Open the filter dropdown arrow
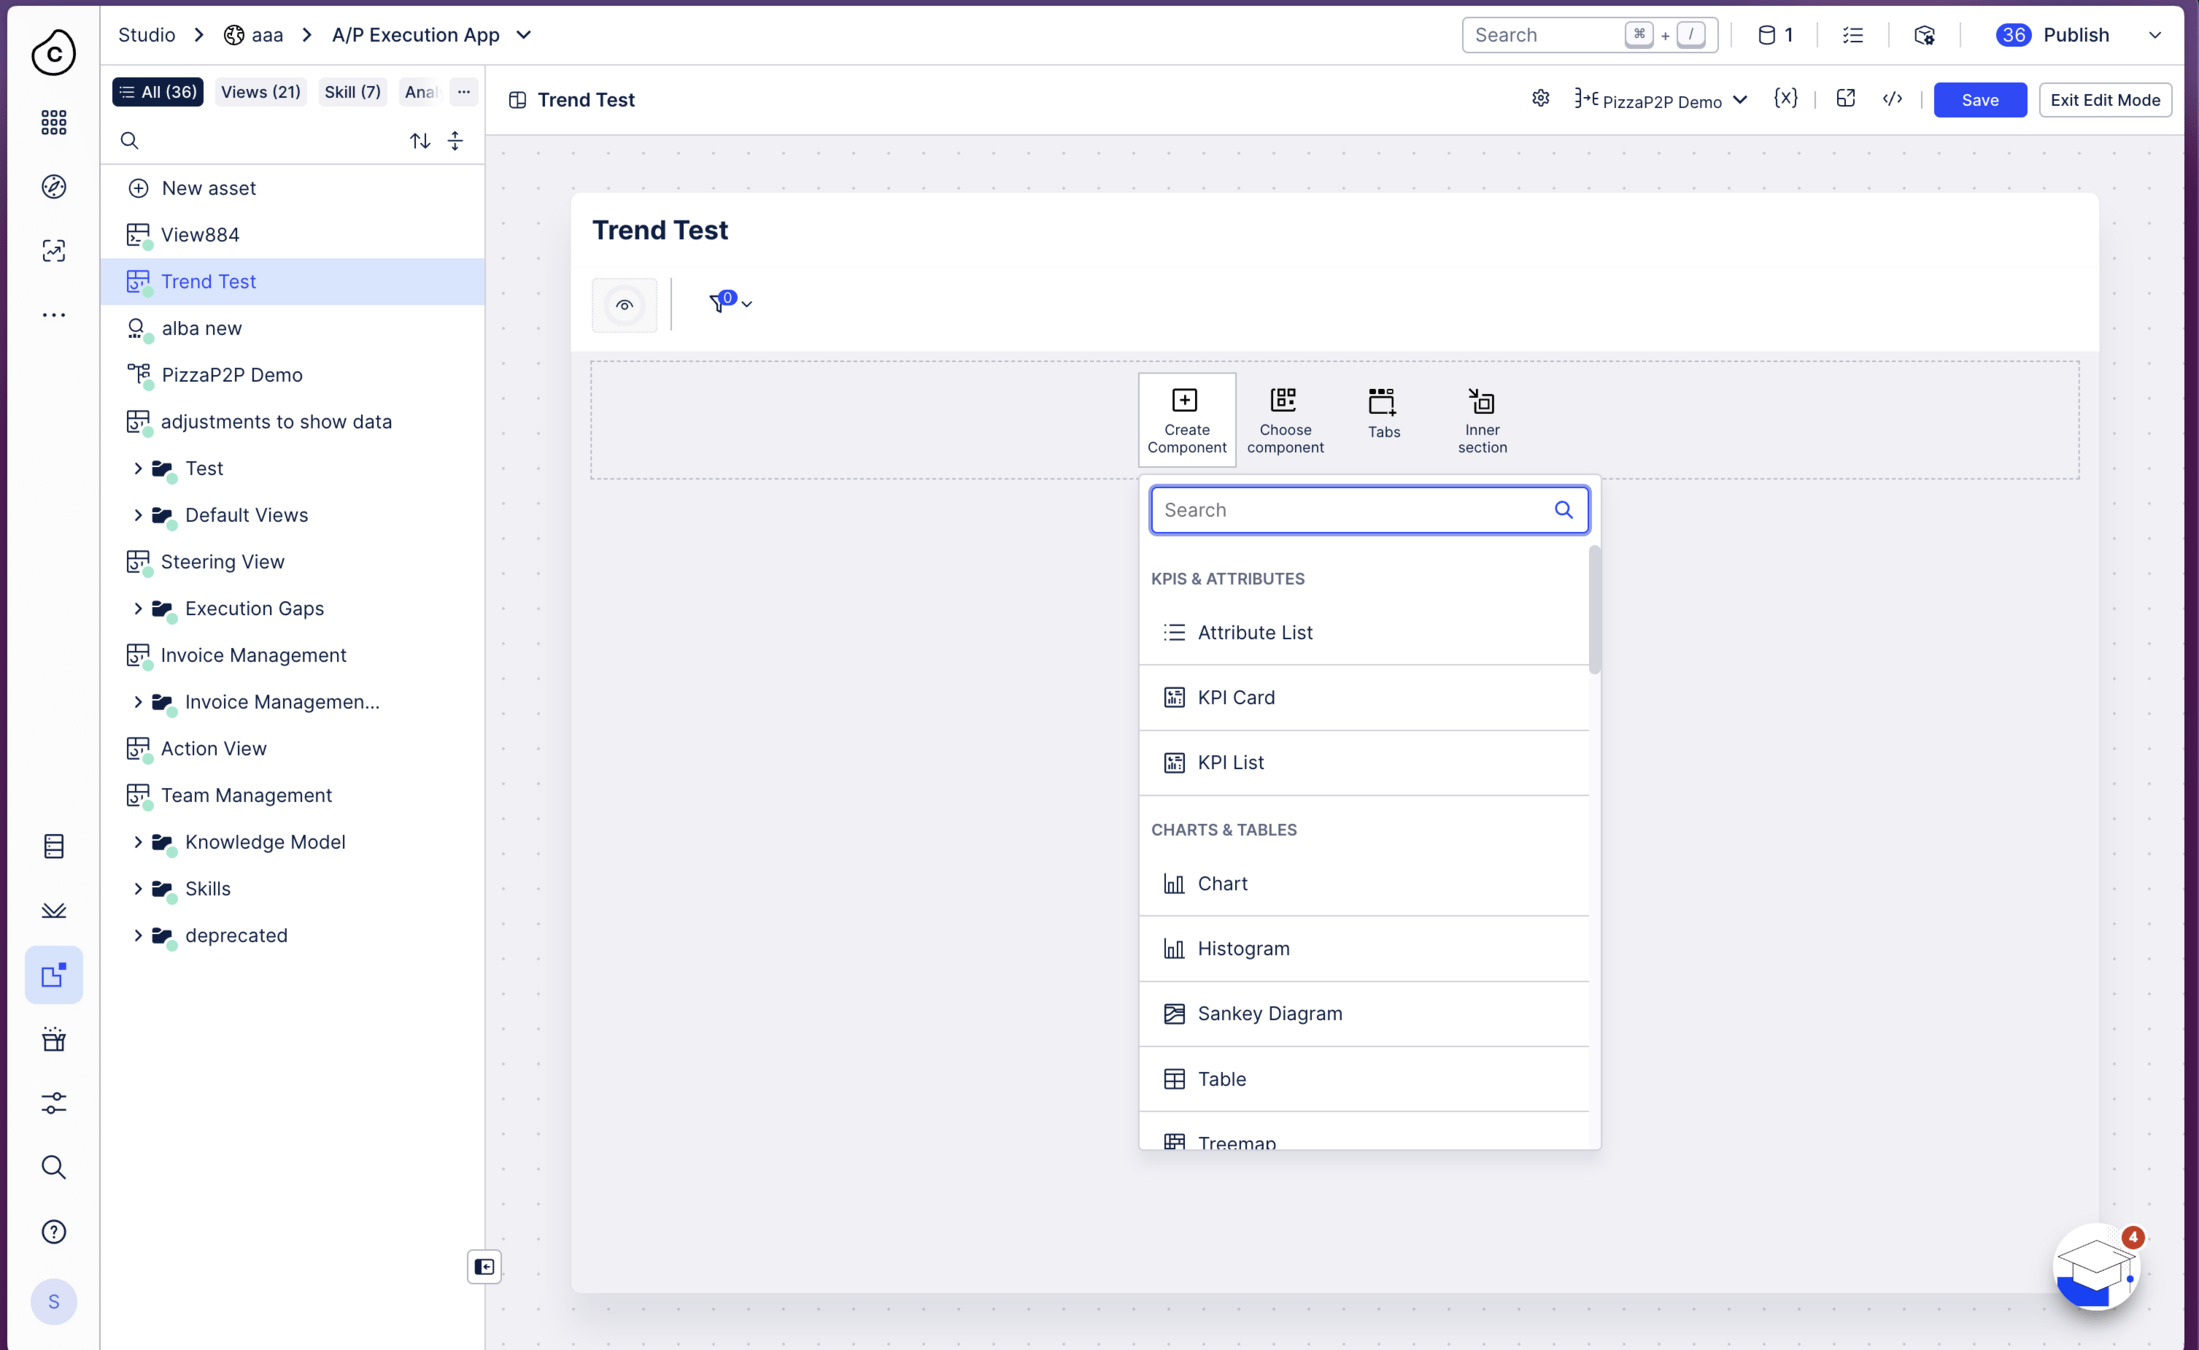This screenshot has width=2199, height=1350. pos(747,304)
